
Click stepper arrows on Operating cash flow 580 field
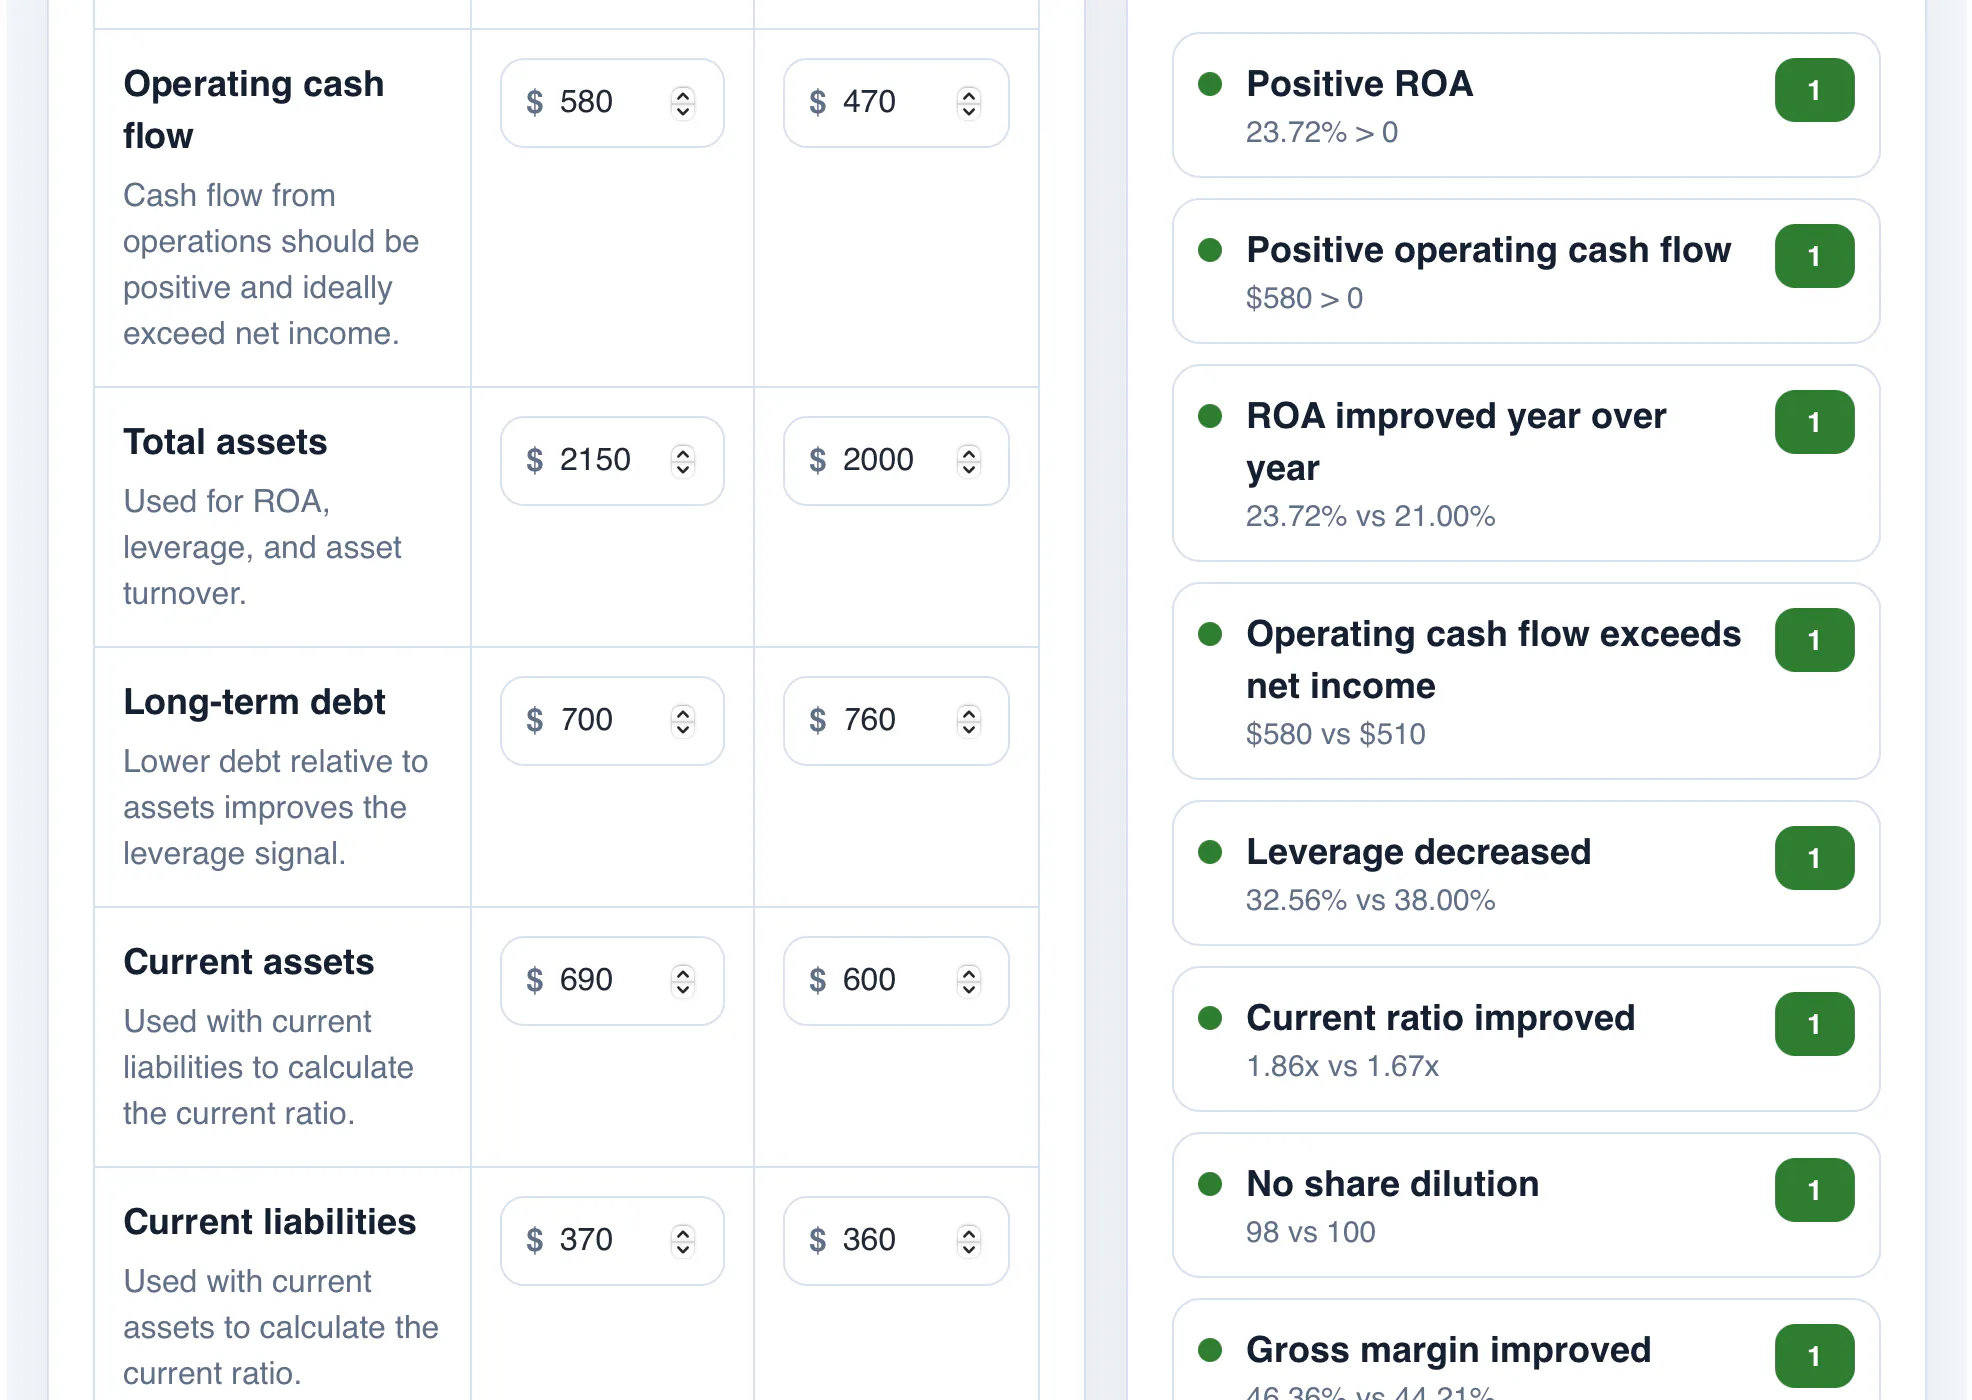pyautogui.click(x=683, y=103)
